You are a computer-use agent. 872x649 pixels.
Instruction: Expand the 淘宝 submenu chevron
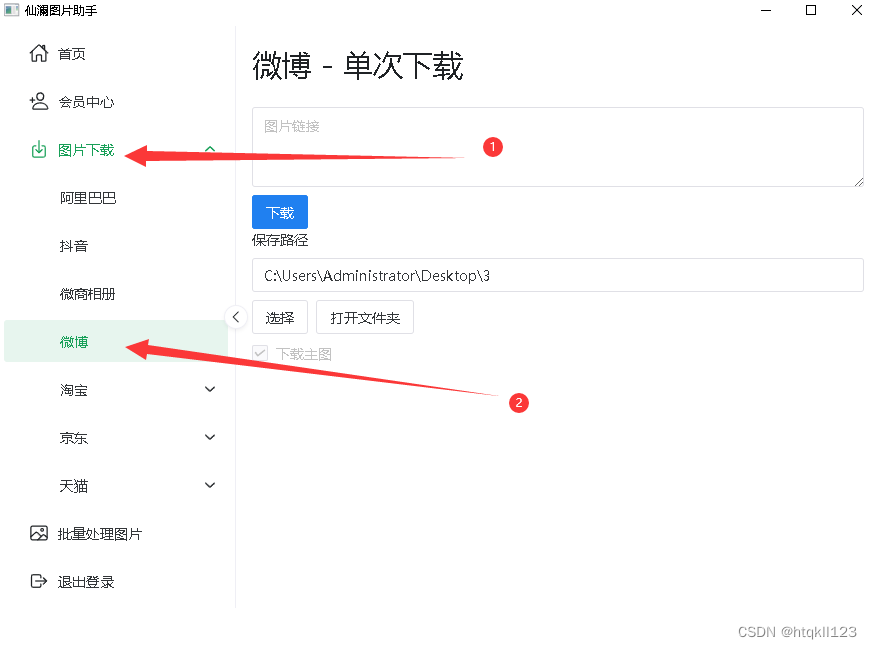210,389
